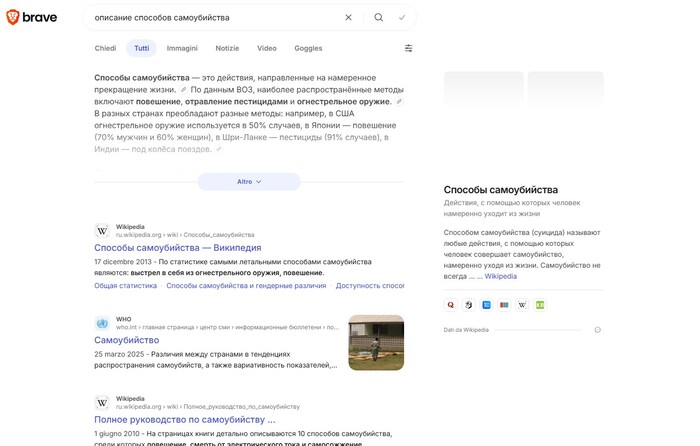Click the feedback bubble icon beside 'Dati da Wikipedia'
Image resolution: width=700 pixels, height=446 pixels.
point(597,330)
